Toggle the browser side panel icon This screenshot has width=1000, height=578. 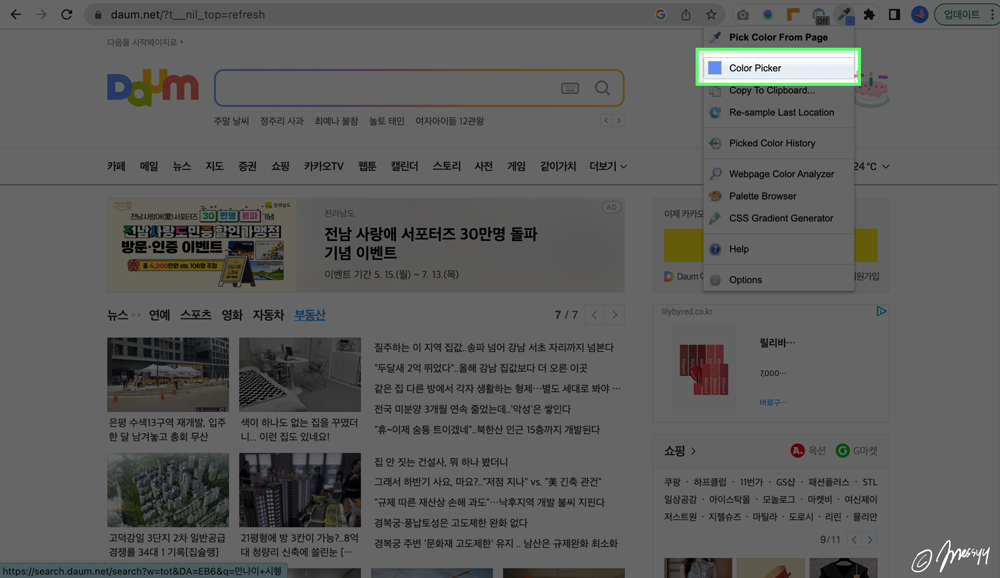[x=894, y=14]
